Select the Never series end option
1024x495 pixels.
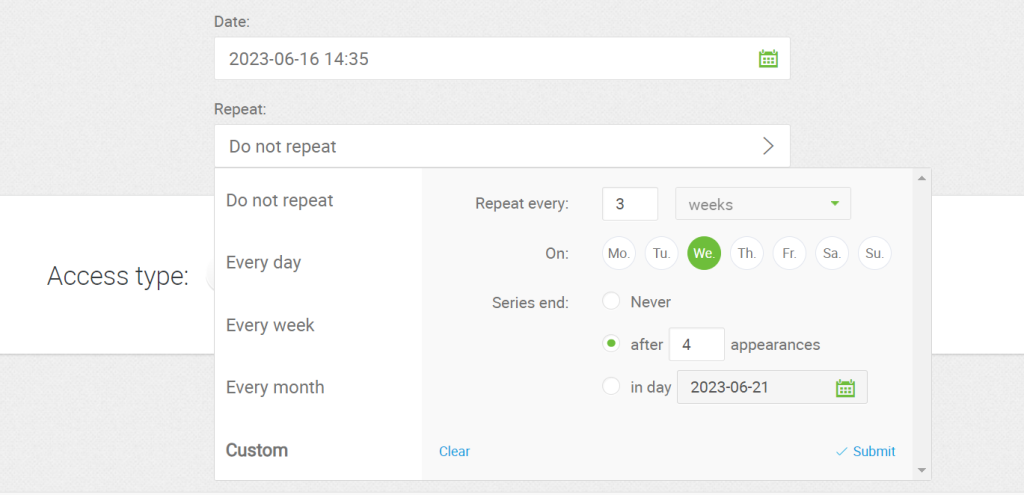tap(612, 302)
